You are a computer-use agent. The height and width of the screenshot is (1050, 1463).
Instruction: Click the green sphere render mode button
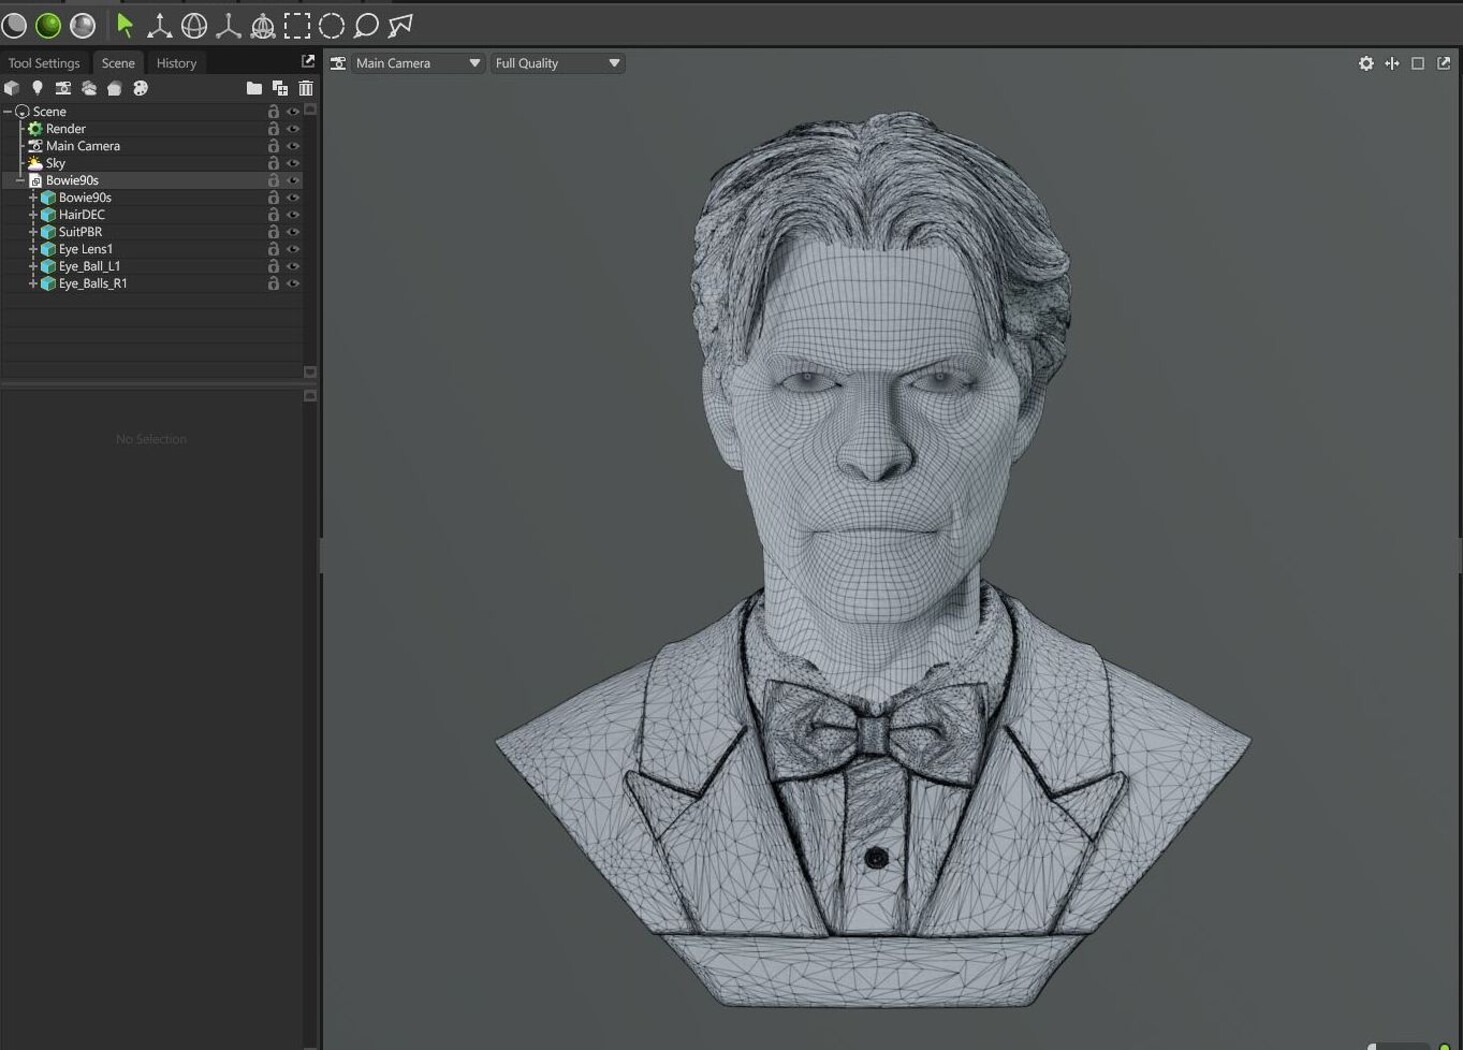[48, 25]
